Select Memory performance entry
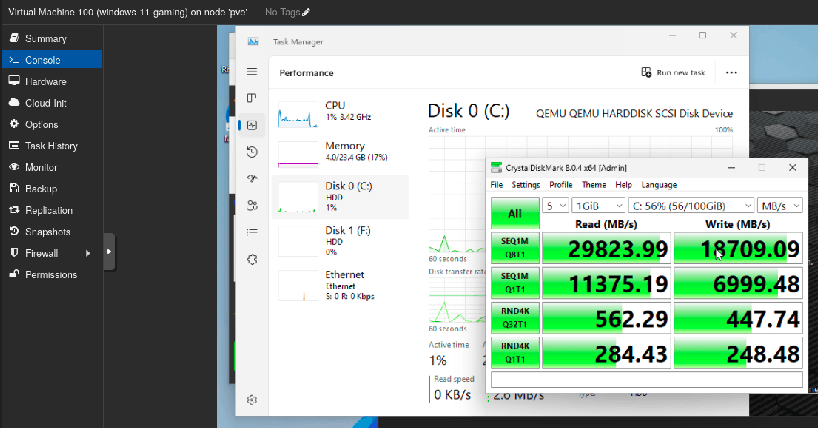818x428 pixels. pos(340,154)
